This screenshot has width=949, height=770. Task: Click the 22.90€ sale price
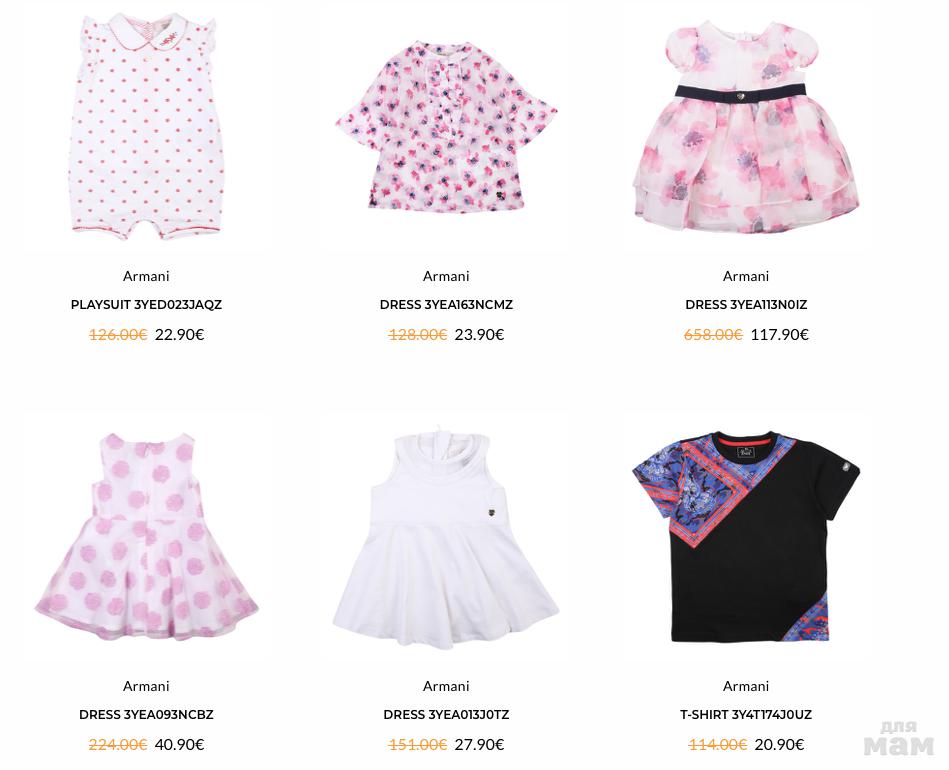(x=179, y=334)
